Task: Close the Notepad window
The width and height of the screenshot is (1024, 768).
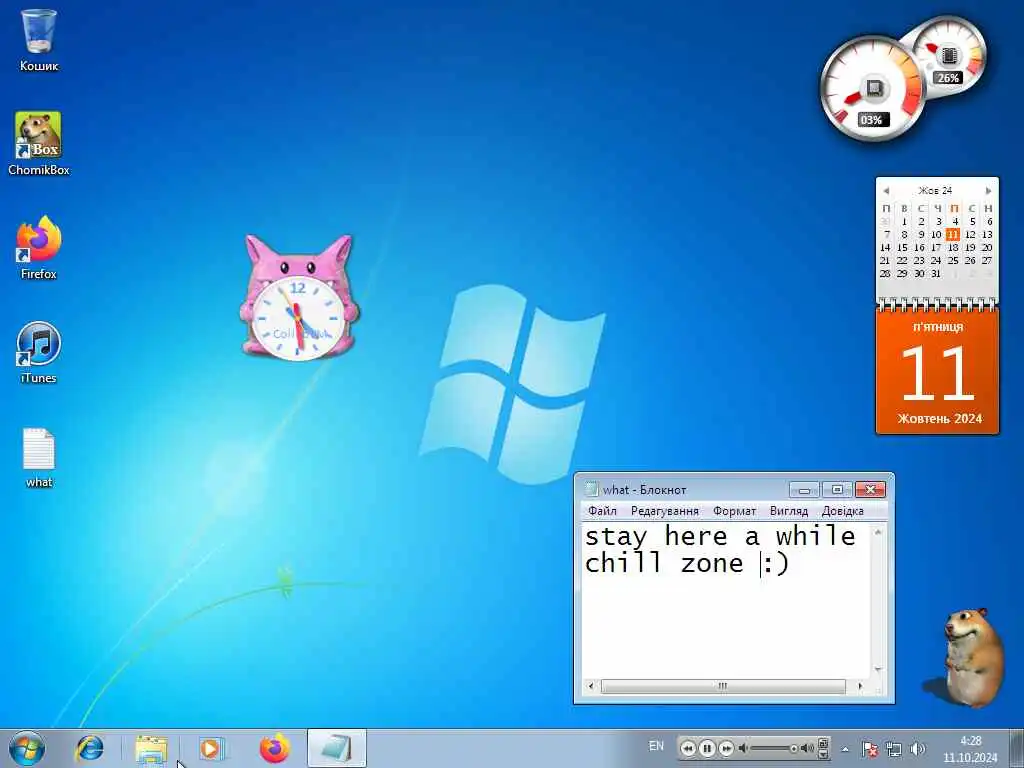Action: point(870,489)
